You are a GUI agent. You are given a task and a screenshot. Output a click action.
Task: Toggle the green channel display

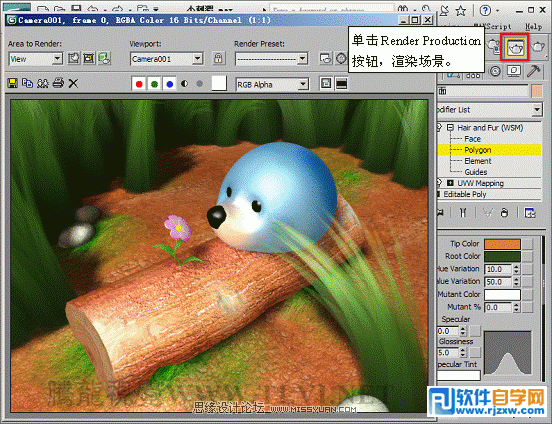[154, 84]
